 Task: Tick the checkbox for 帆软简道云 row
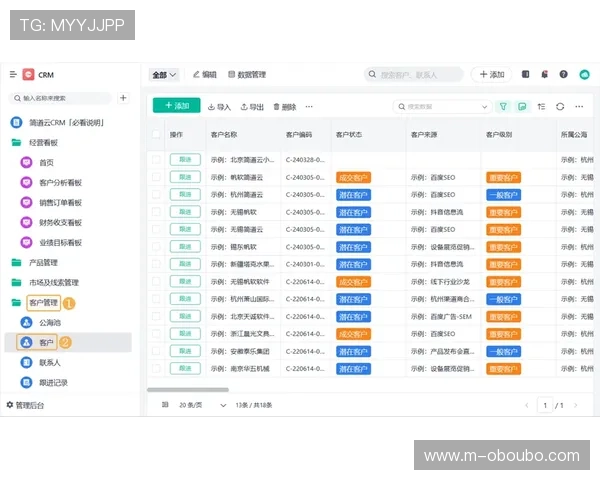pyautogui.click(x=156, y=177)
